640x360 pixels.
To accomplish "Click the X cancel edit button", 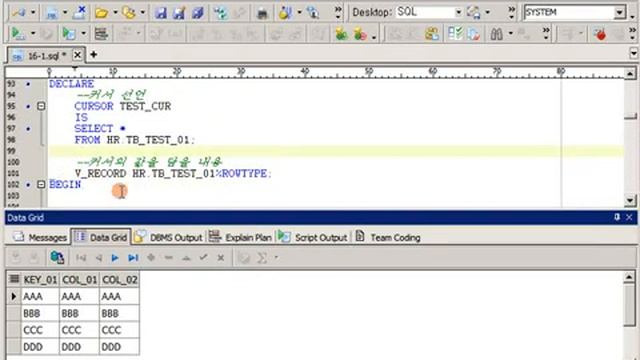I will click(221, 258).
